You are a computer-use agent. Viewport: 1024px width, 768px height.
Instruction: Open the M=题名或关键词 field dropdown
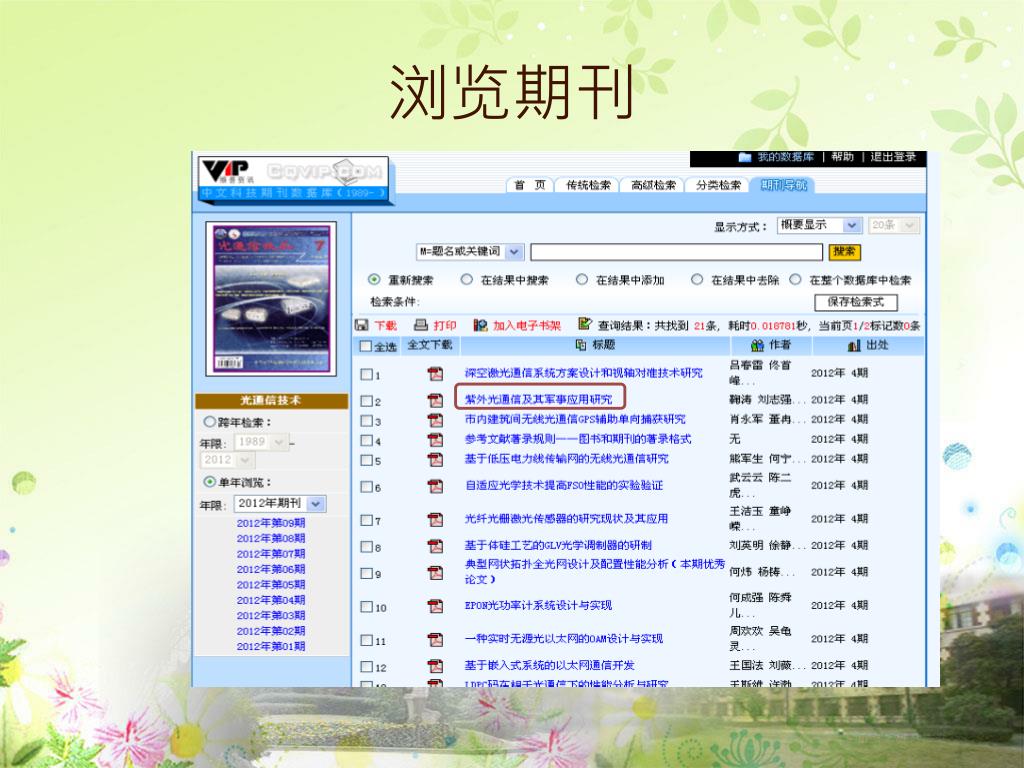(x=470, y=251)
